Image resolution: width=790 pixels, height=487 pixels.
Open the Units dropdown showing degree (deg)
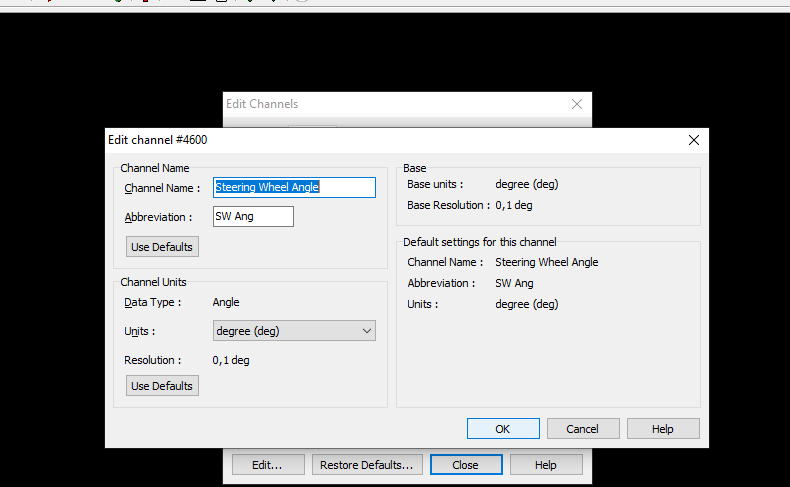click(294, 331)
